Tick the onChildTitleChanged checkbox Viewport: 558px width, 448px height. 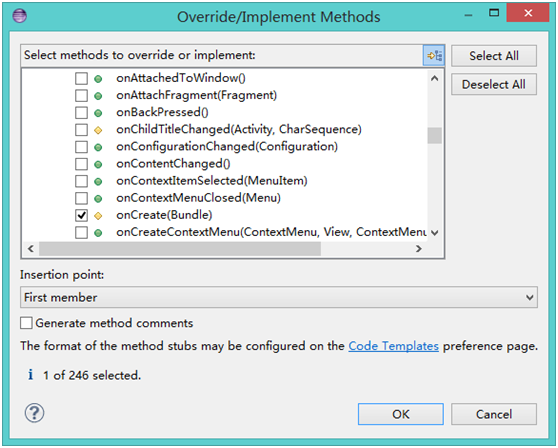coord(81,130)
